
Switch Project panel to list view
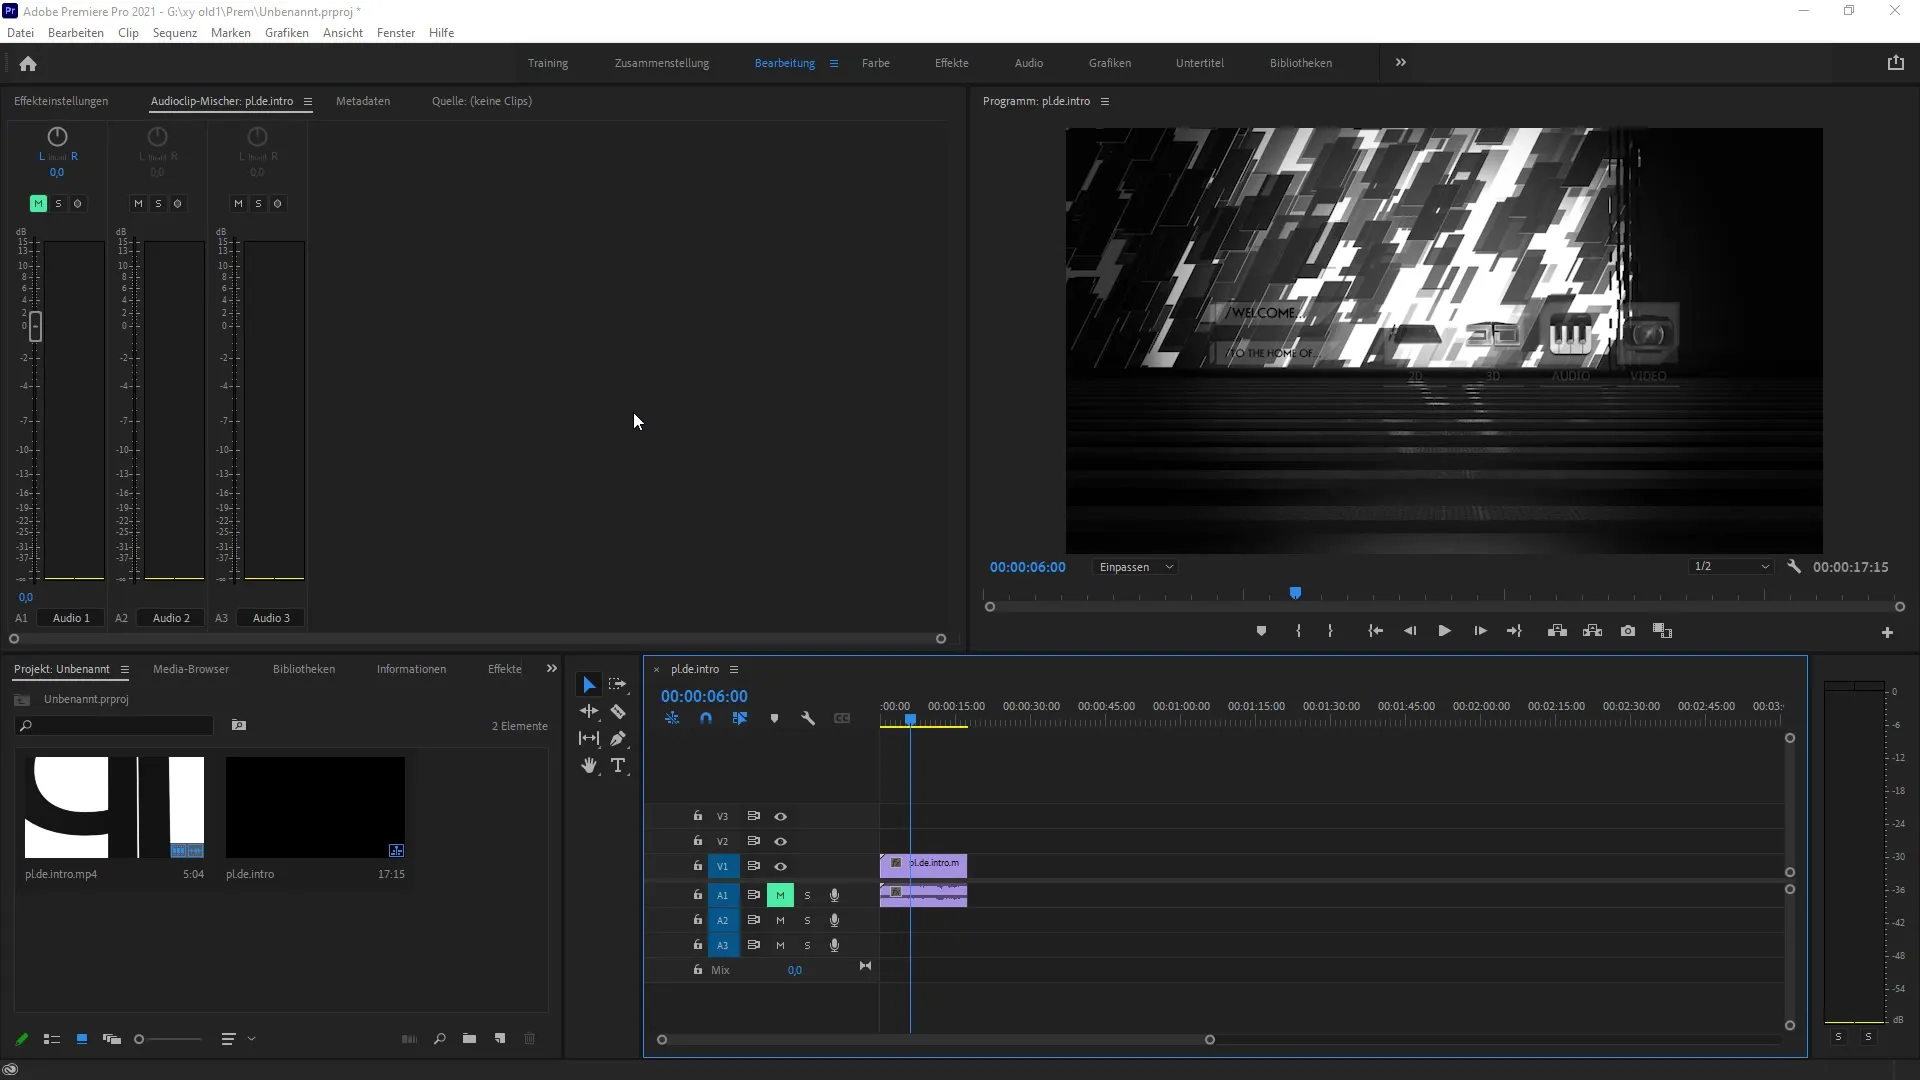[x=52, y=1040]
